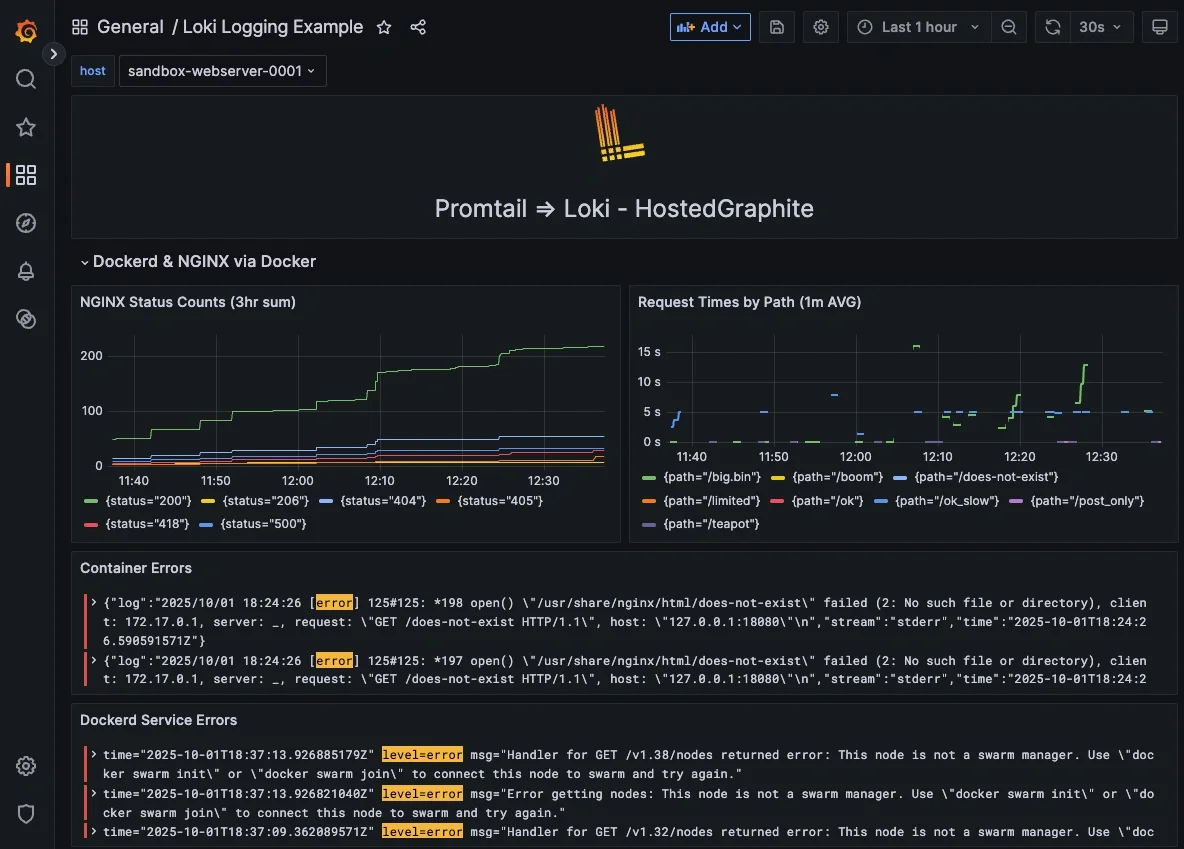
Task: Click the General breadcrumb link
Action: [x=130, y=27]
